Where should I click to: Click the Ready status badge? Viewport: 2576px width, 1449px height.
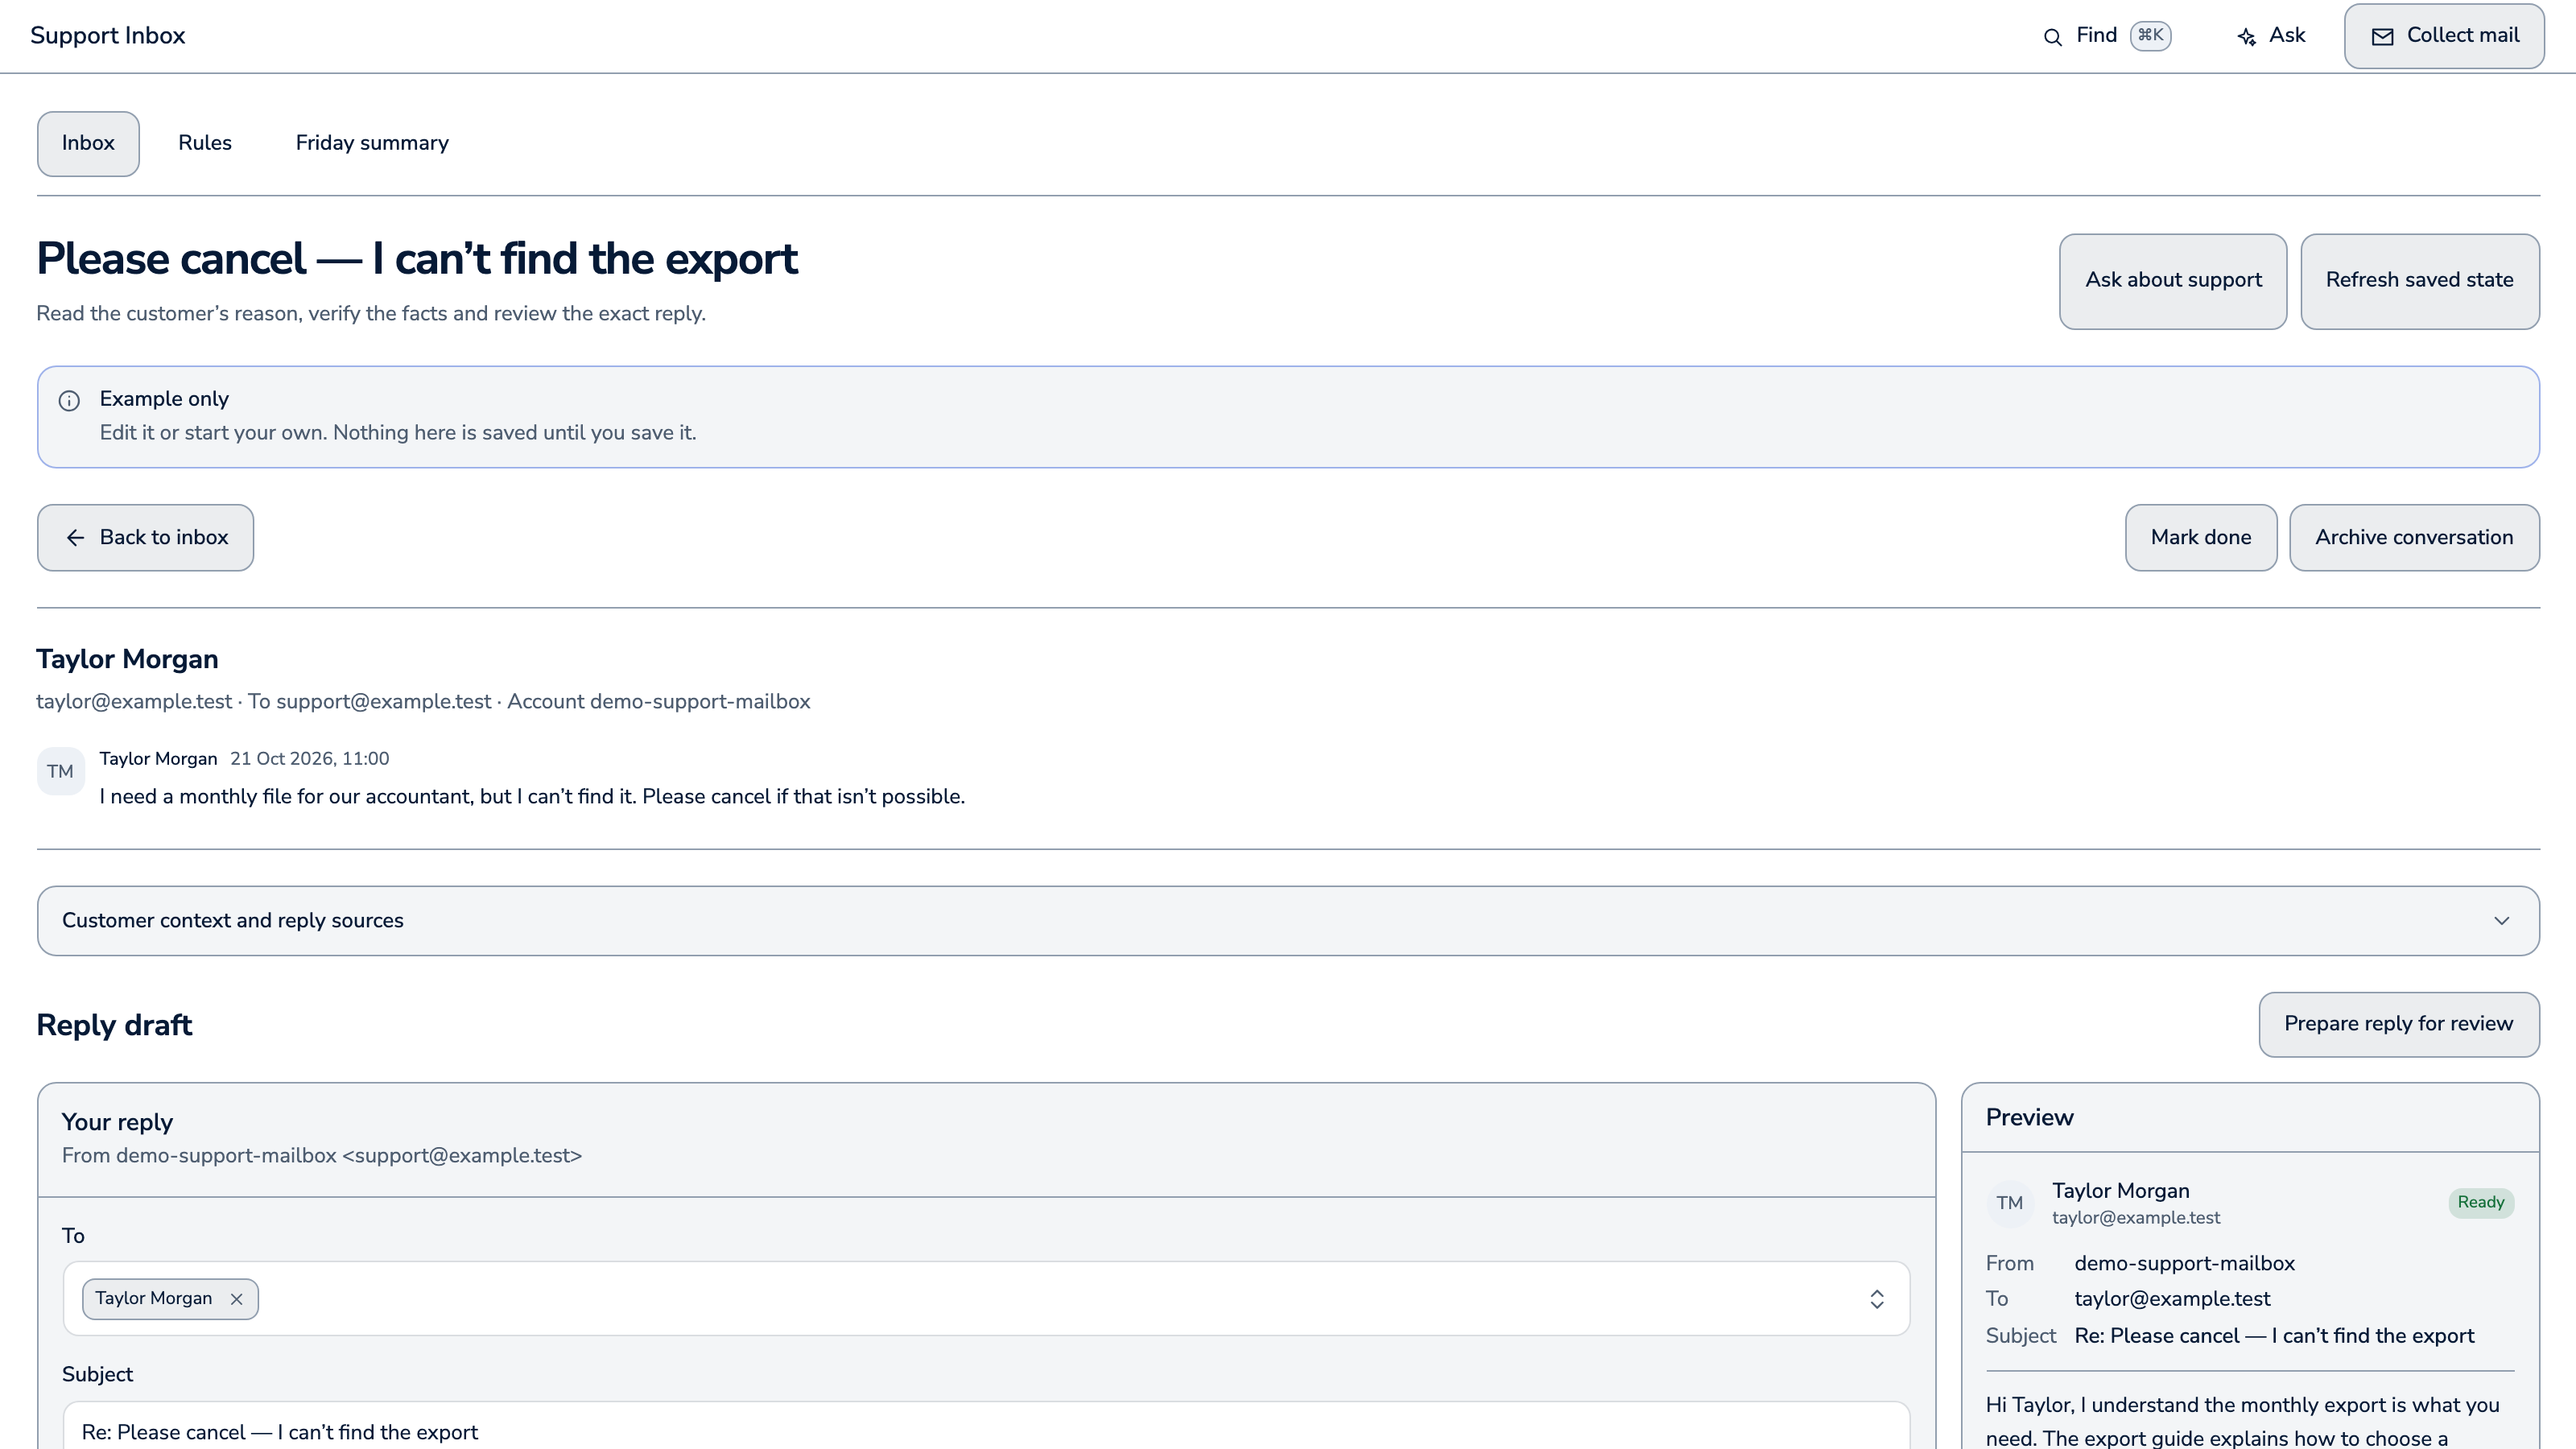pos(2481,1202)
